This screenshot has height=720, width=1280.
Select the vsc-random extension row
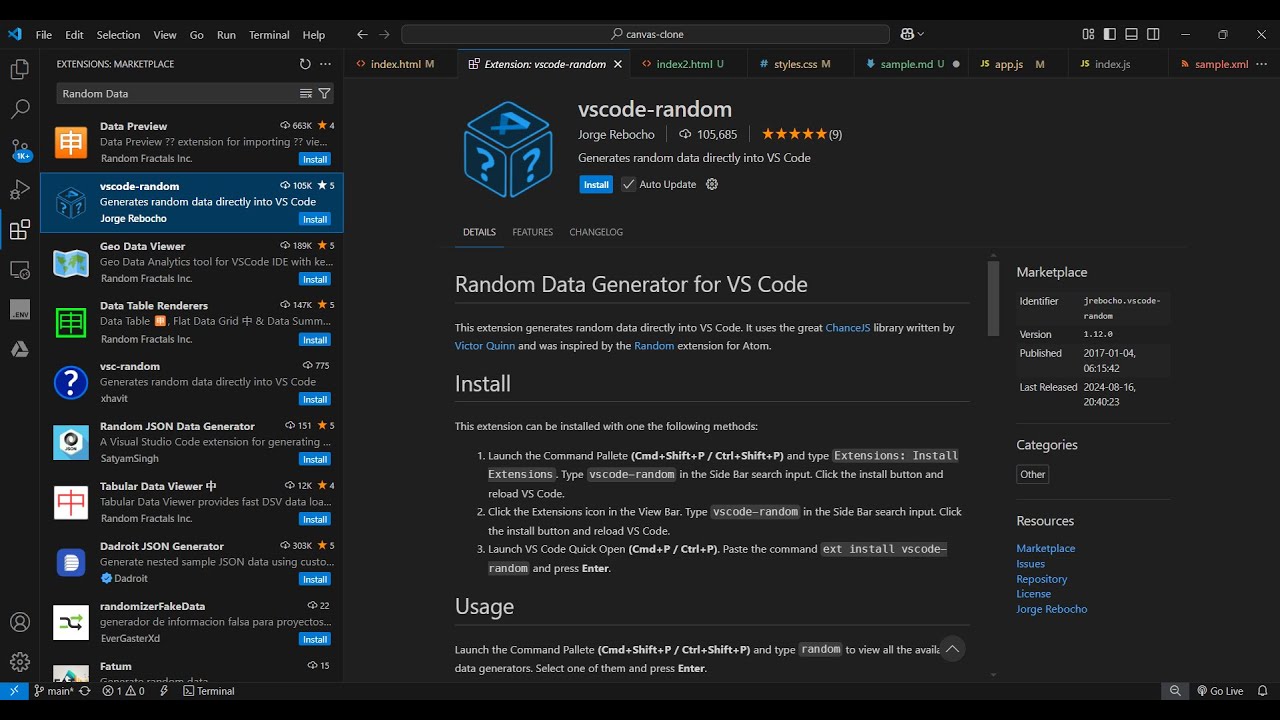(192, 382)
